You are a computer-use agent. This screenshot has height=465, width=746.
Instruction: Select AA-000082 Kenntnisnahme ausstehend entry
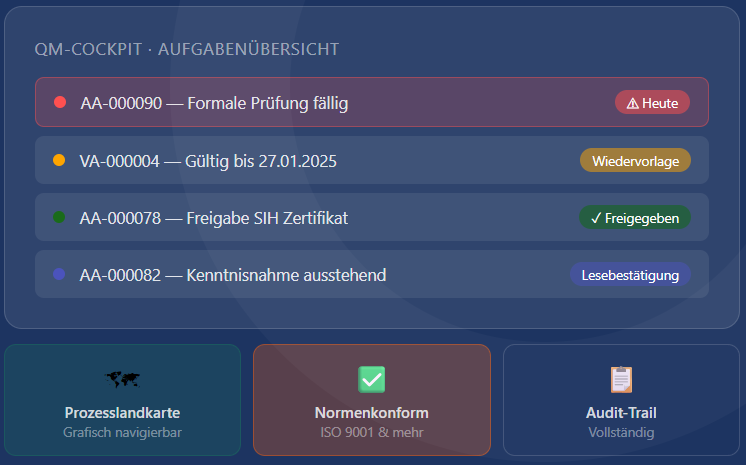[372, 275]
